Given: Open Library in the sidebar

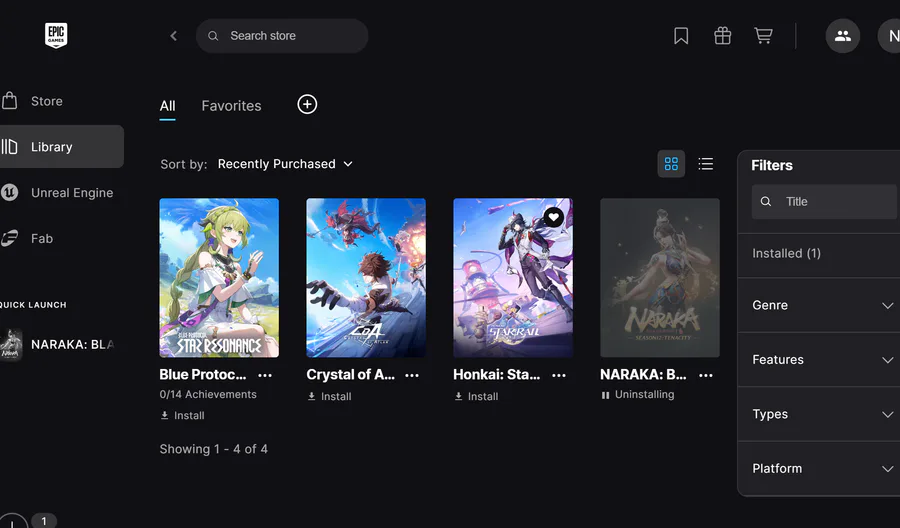Looking at the screenshot, I should coord(61,146).
